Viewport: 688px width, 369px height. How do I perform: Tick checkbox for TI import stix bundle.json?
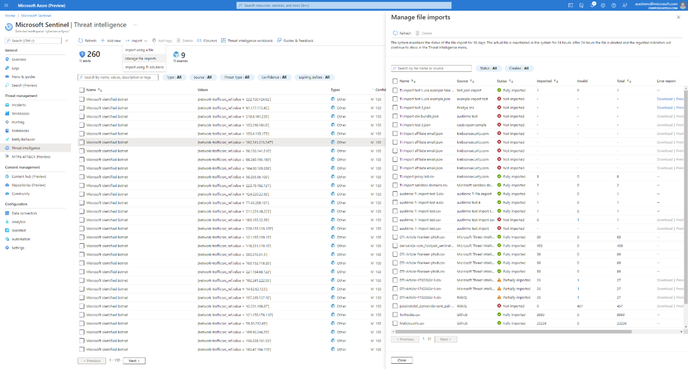(x=395, y=116)
